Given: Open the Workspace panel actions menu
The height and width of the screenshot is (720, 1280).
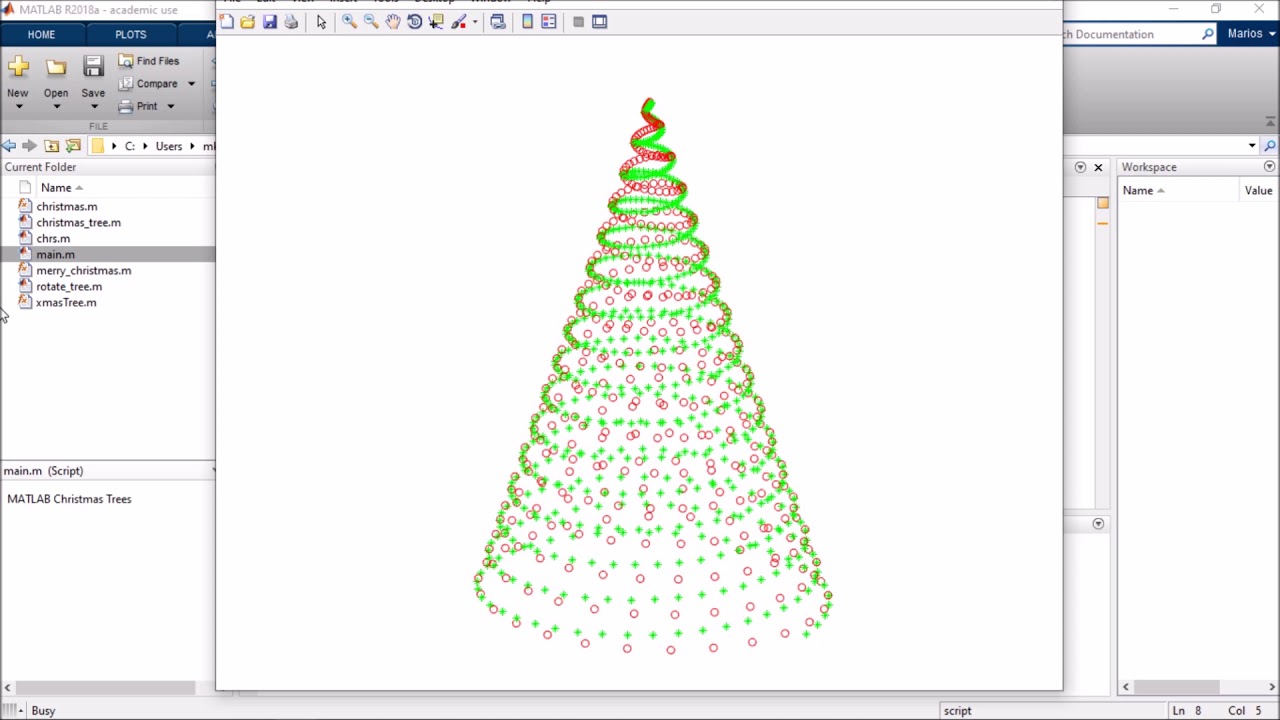Looking at the screenshot, I should [1269, 167].
